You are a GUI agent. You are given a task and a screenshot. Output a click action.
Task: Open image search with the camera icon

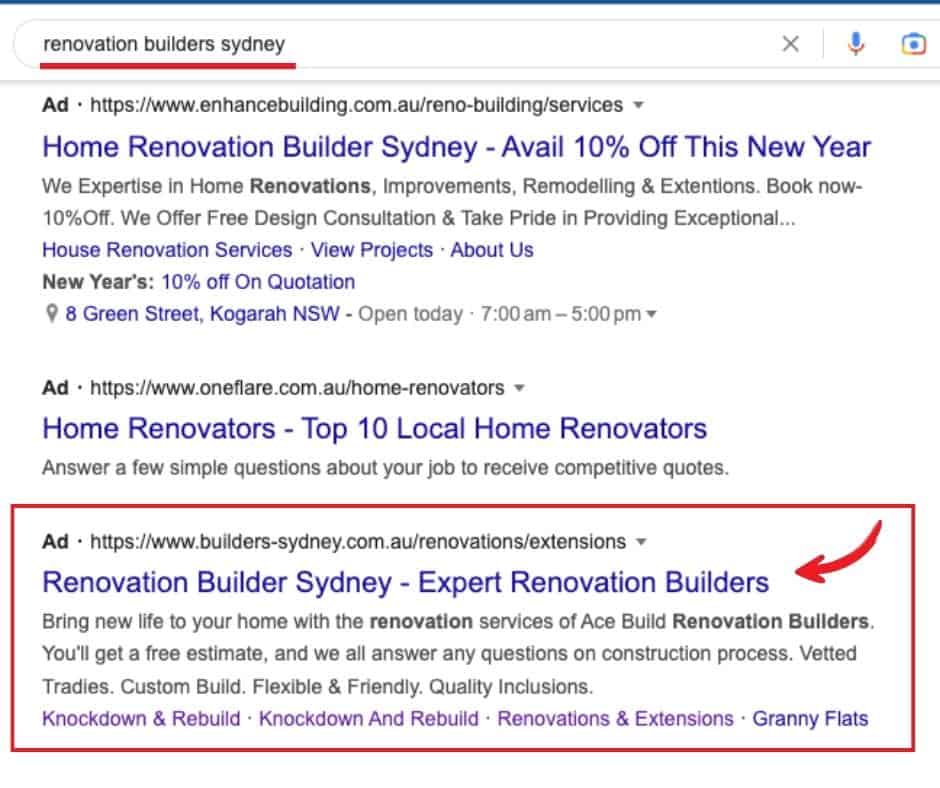tap(913, 44)
